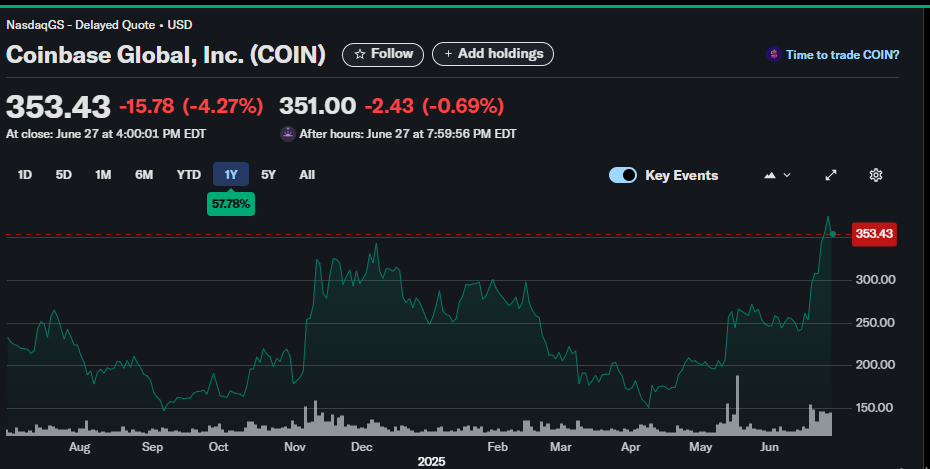The height and width of the screenshot is (469, 930).
Task: Click the green current-price dot on chart
Action: coord(833,234)
